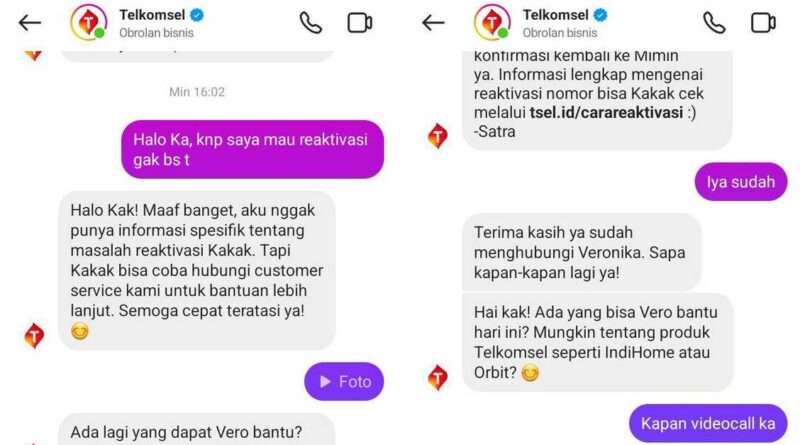Tap the back arrow in the left chat
The height and width of the screenshot is (445, 800).
point(30,23)
